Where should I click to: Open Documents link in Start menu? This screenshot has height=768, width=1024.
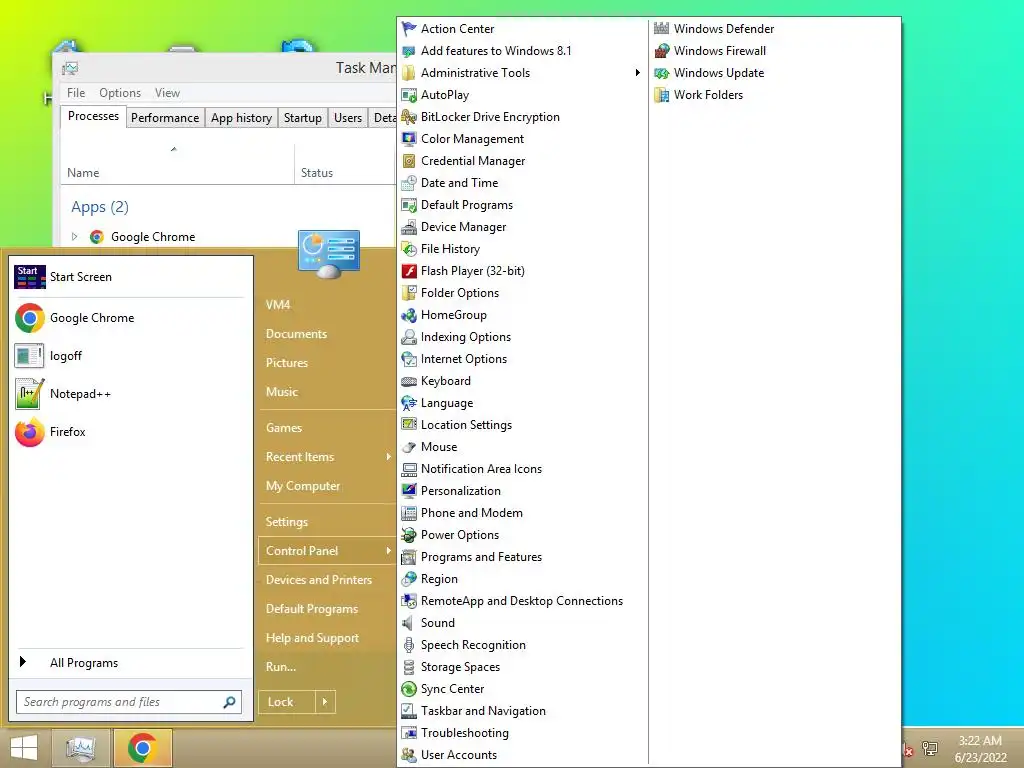[x=296, y=334]
